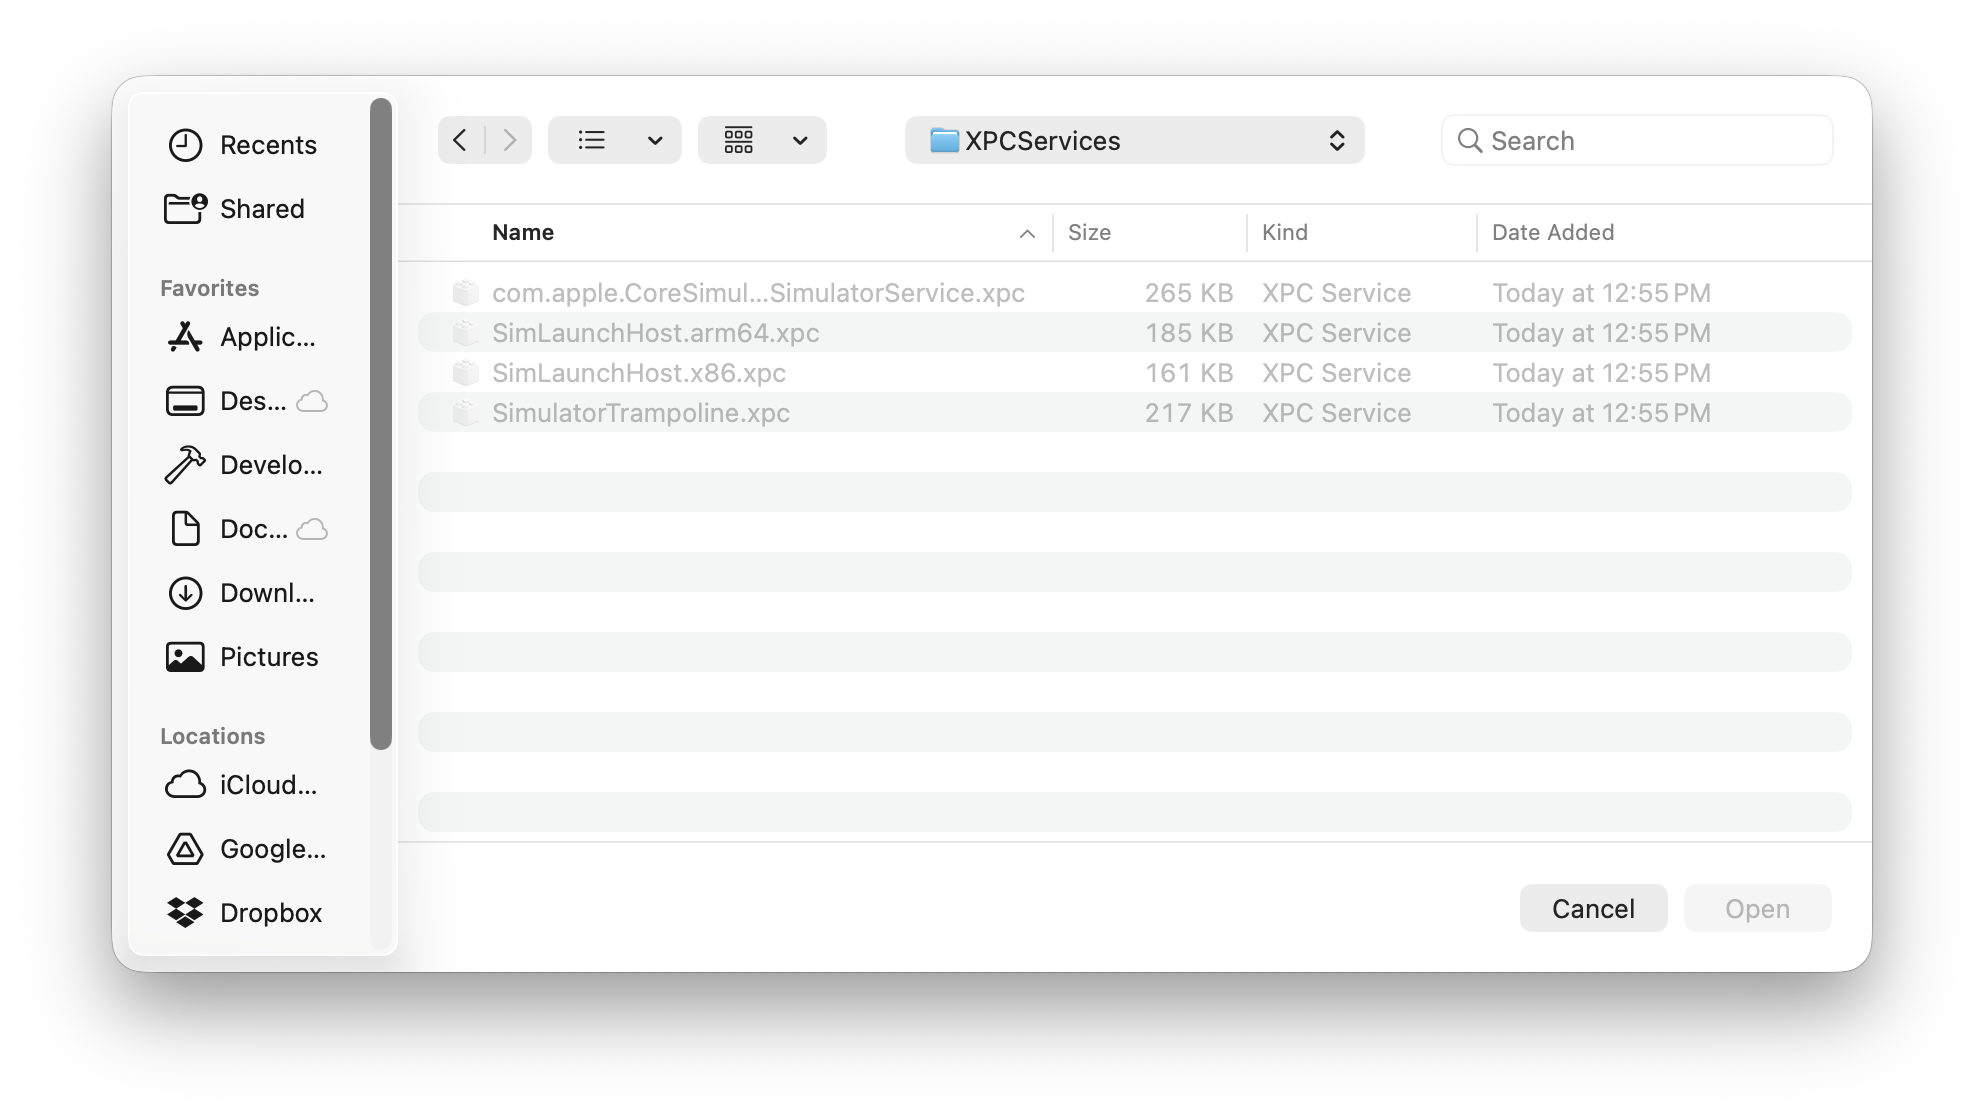Open the Applications favorite

[x=266, y=337]
